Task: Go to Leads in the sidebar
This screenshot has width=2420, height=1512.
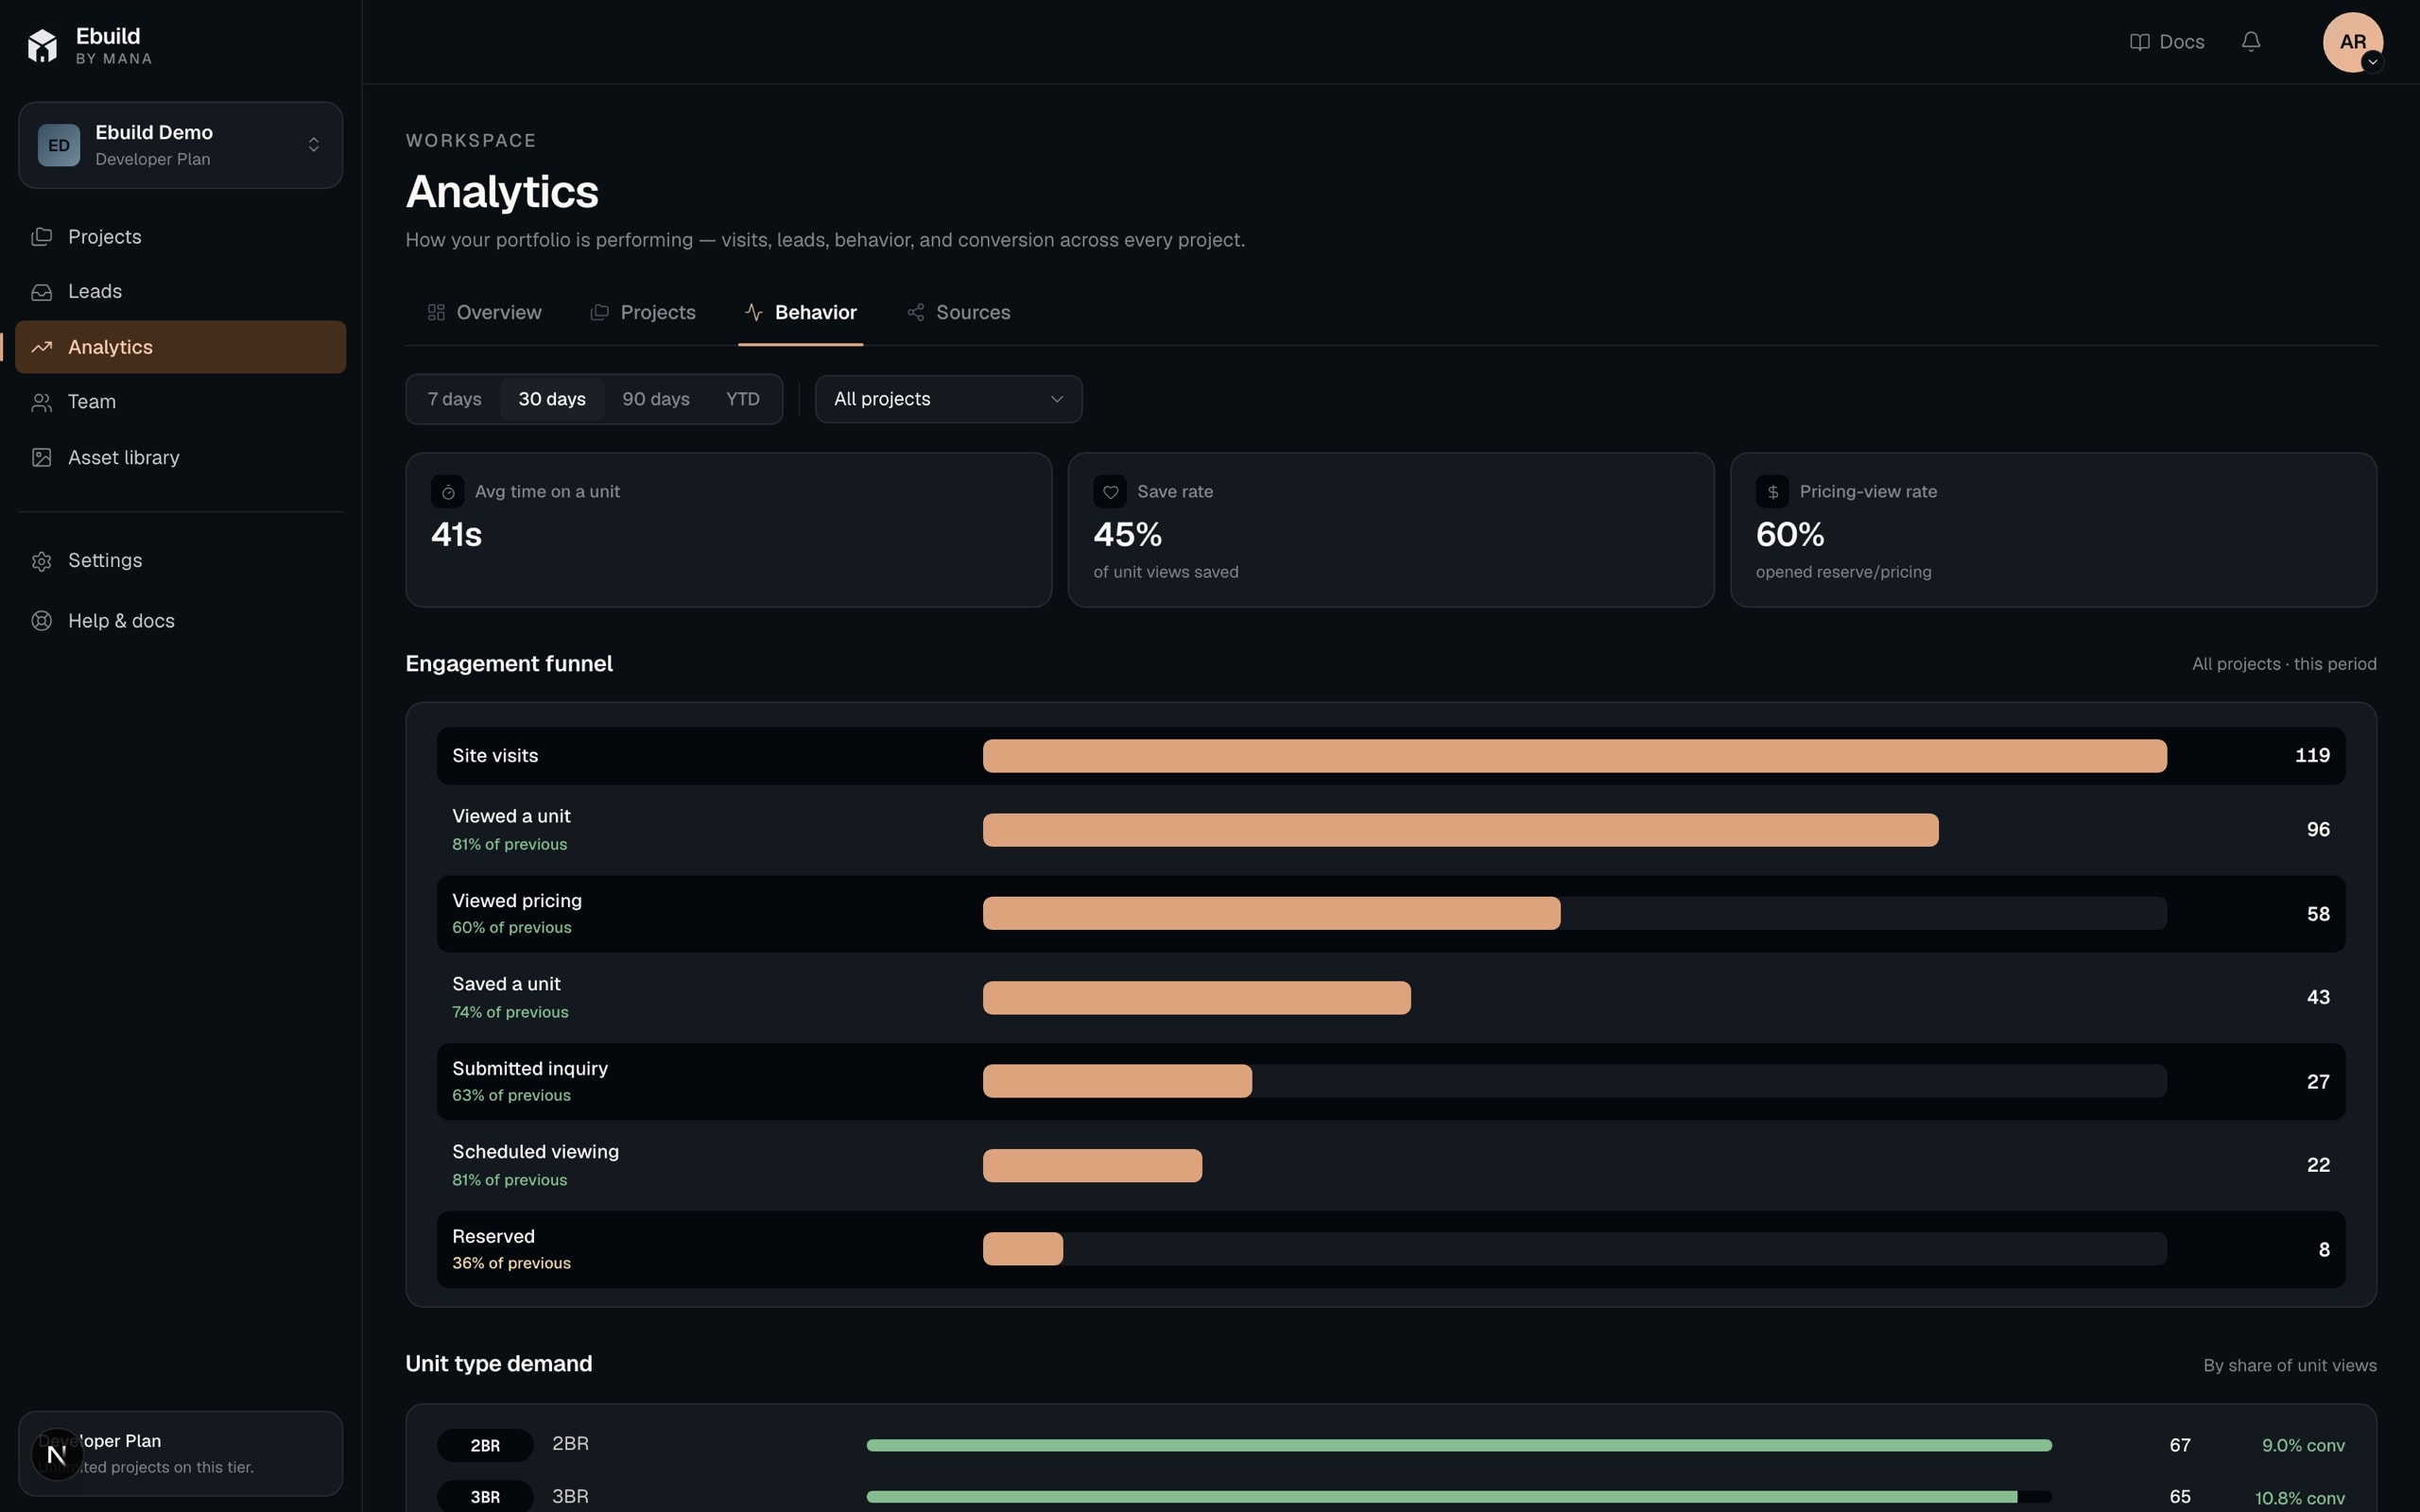Action: (x=181, y=292)
